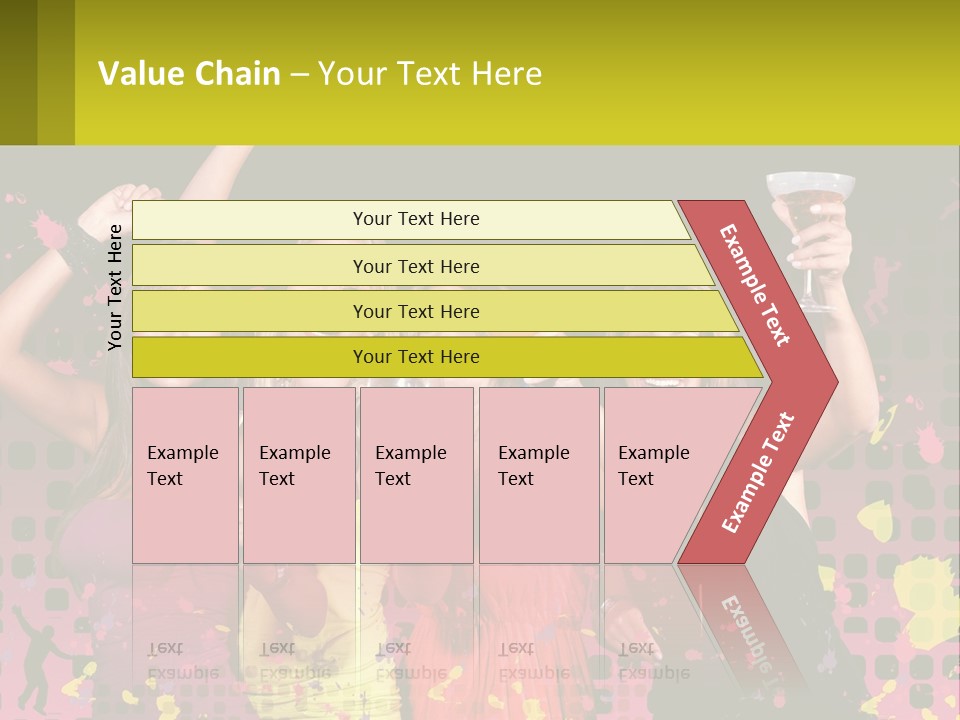The width and height of the screenshot is (960, 720).
Task: Click the lighter olive stripe beside the dark stripe
Action: 56,72
